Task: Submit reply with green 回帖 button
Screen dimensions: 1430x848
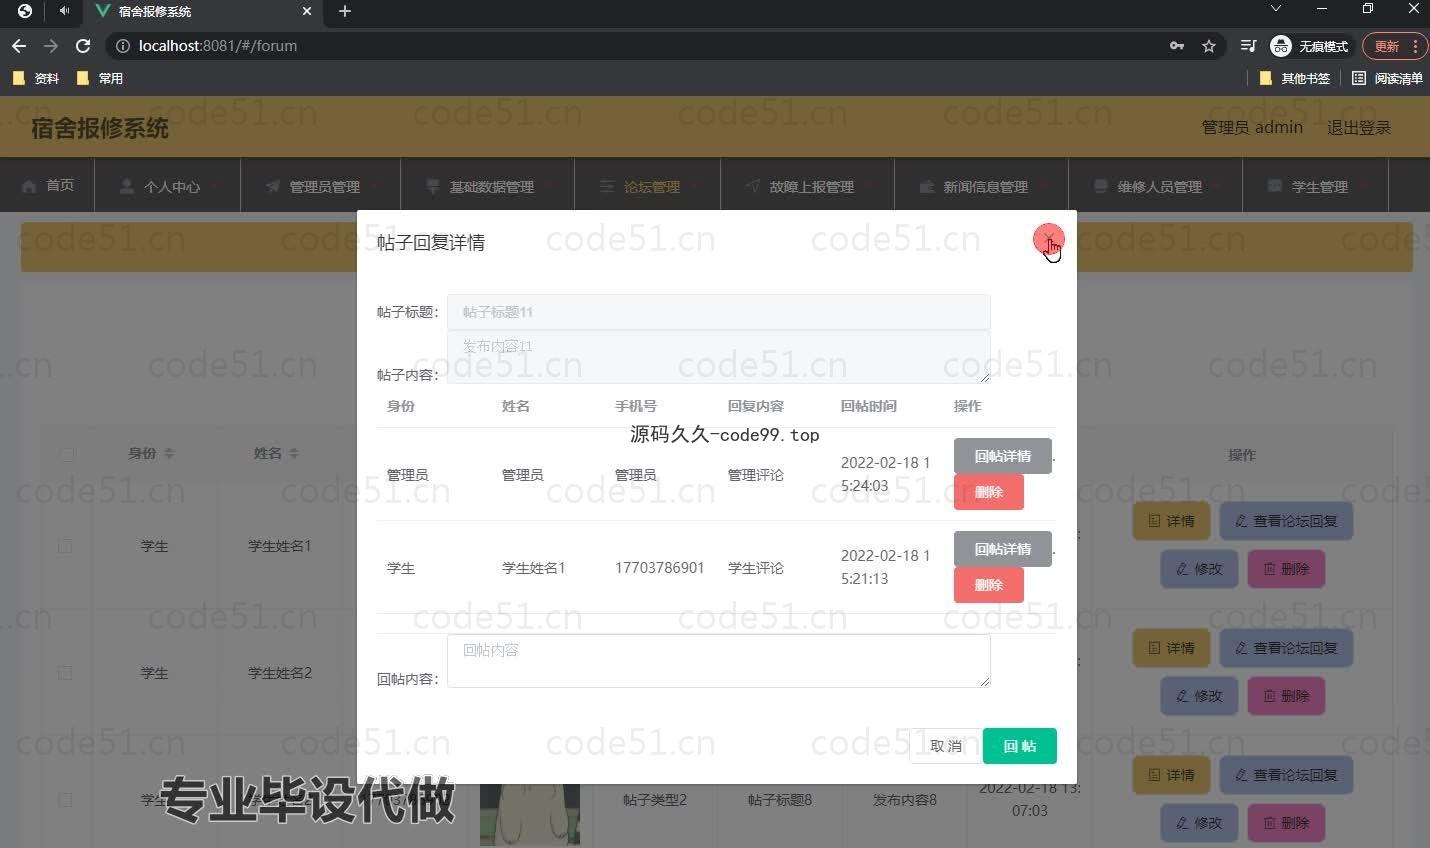Action: tap(1020, 746)
